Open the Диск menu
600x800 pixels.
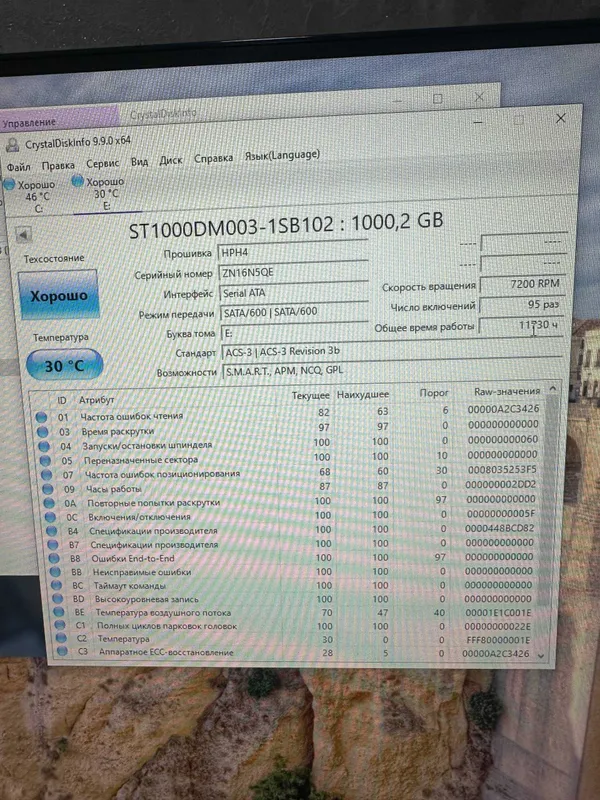coord(171,160)
